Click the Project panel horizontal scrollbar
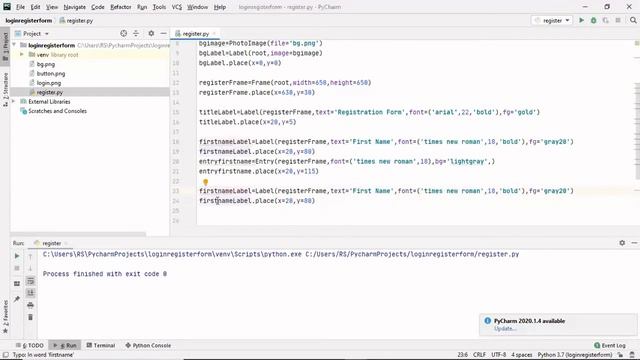The image size is (640, 360). pos(78,234)
